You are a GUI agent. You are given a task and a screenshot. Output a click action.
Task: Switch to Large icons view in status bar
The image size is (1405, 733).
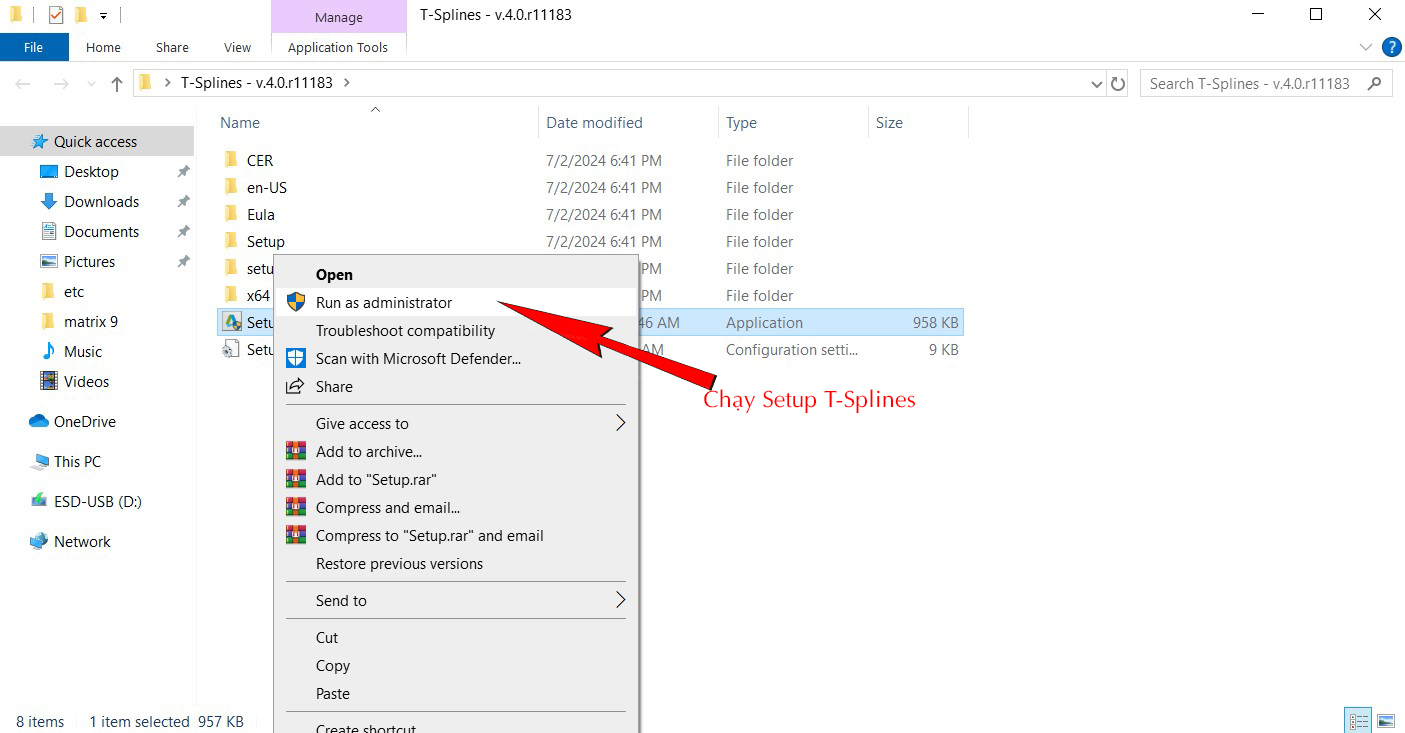pyautogui.click(x=1385, y=720)
